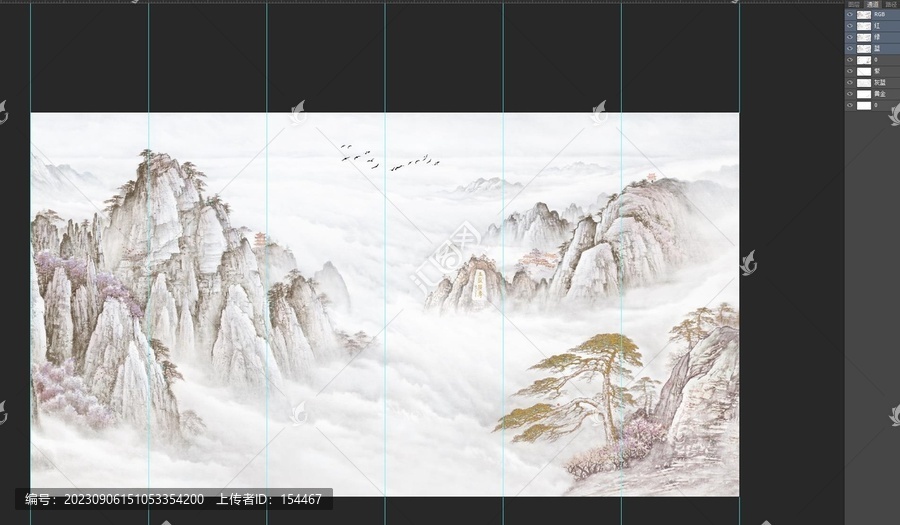
Task: Click the RGB channel name
Action: point(879,14)
